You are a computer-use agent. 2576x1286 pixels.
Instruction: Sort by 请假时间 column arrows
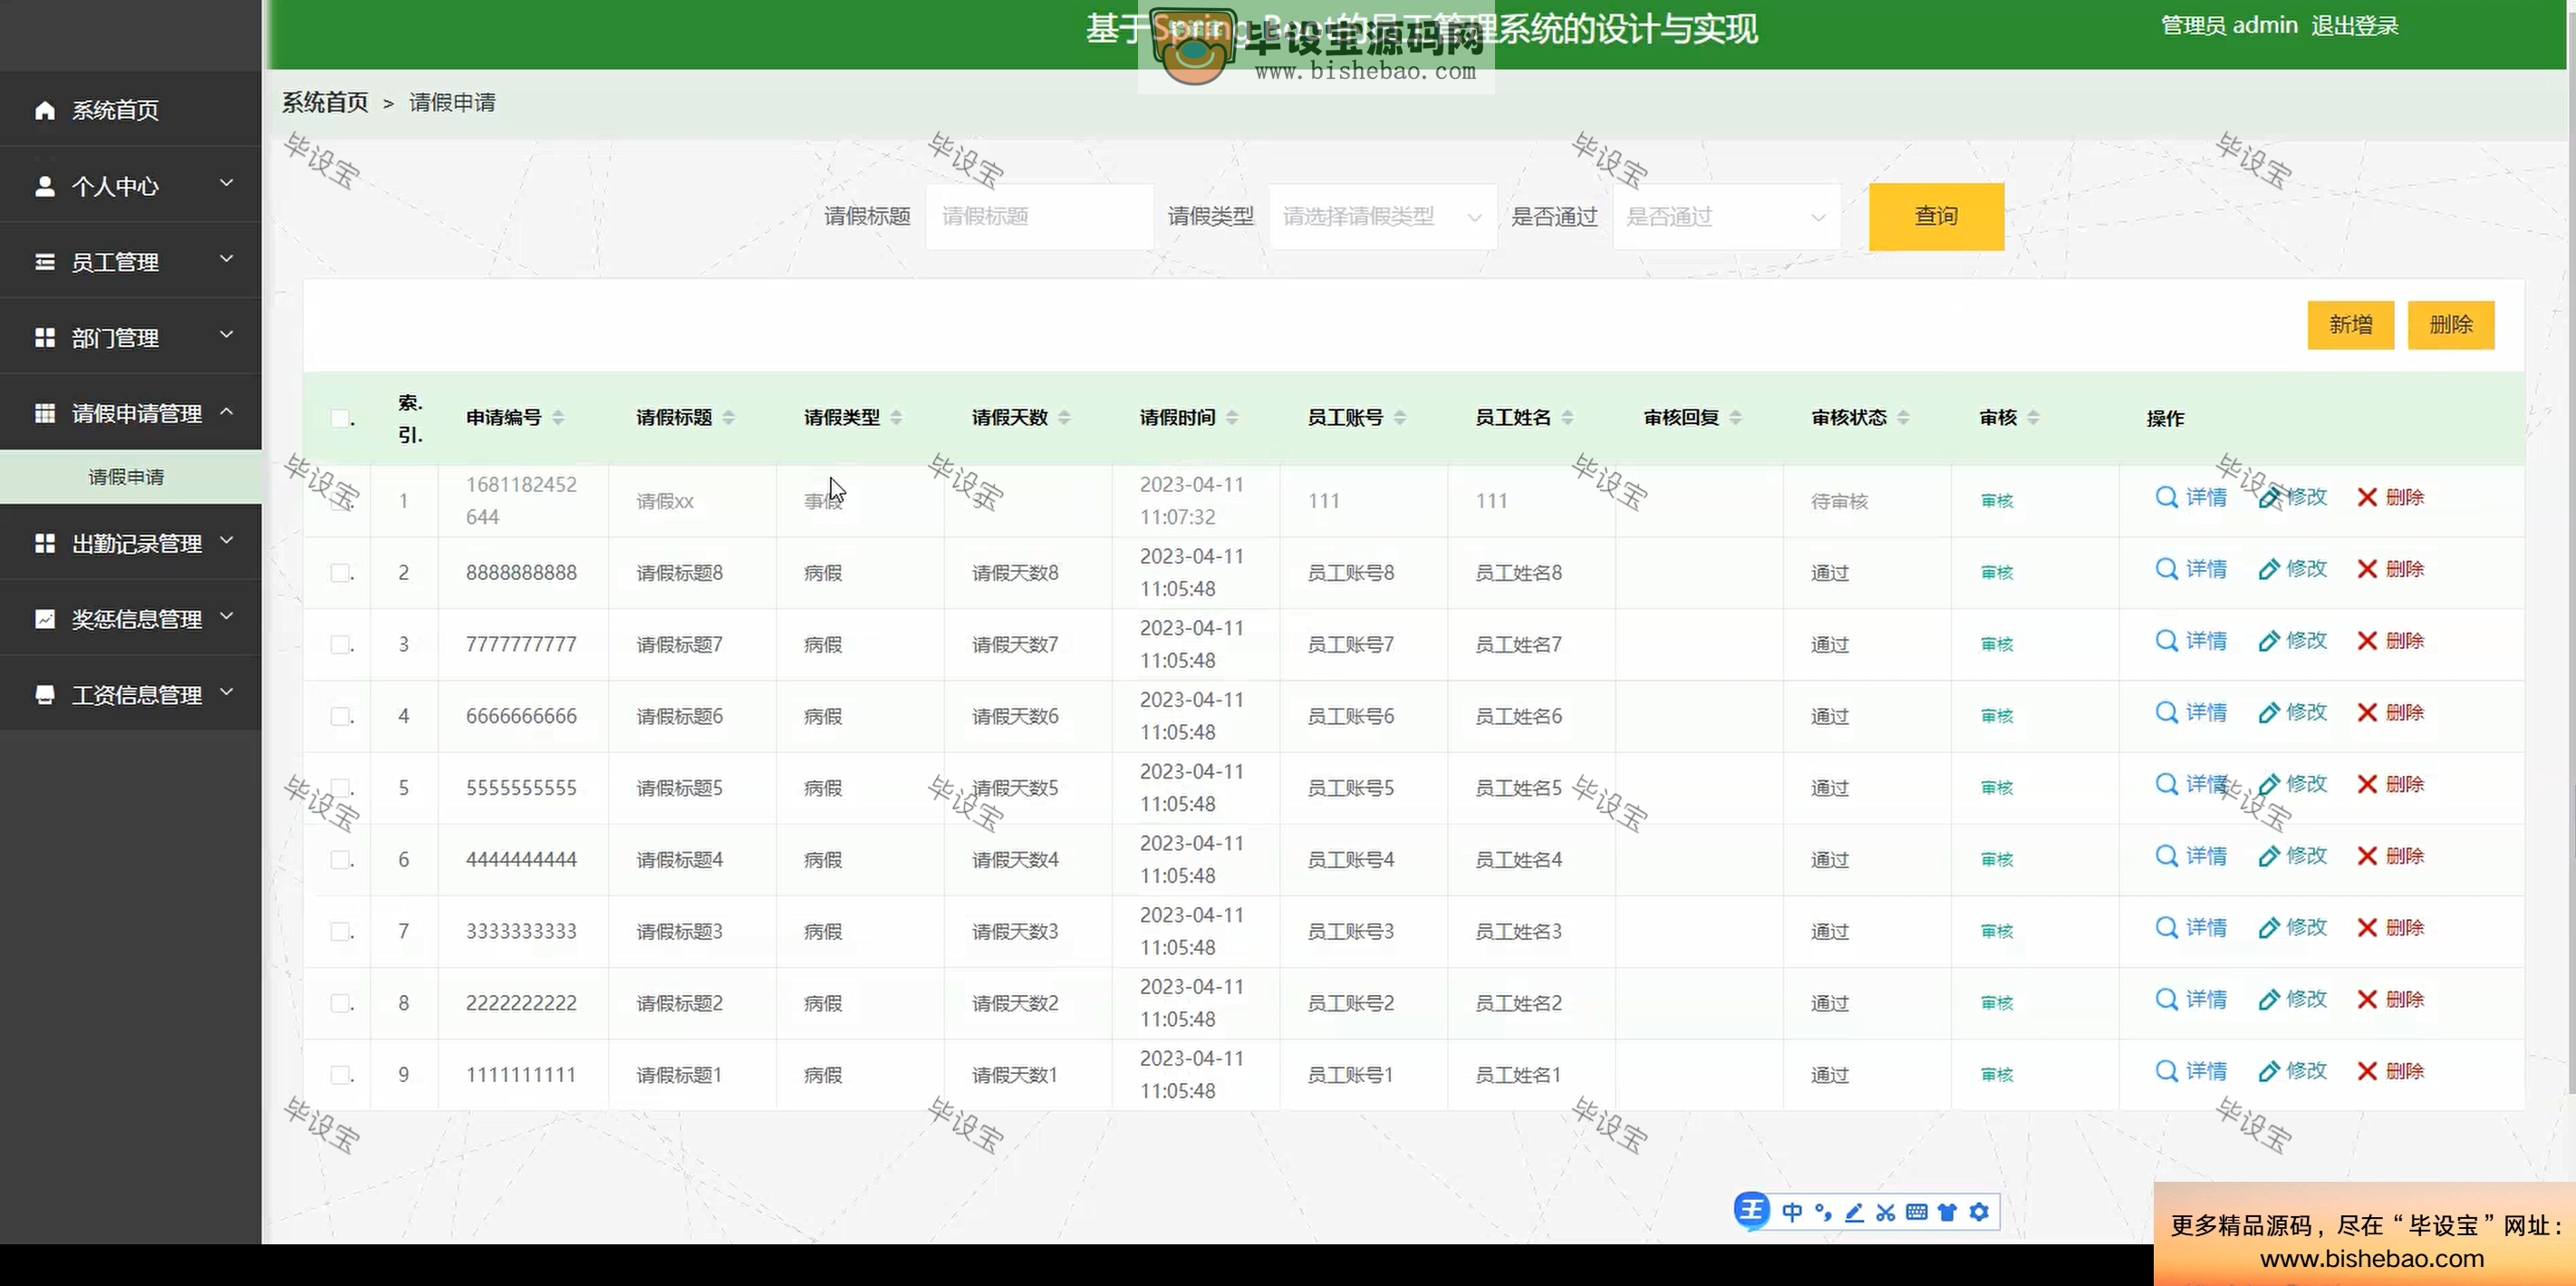(x=1232, y=418)
